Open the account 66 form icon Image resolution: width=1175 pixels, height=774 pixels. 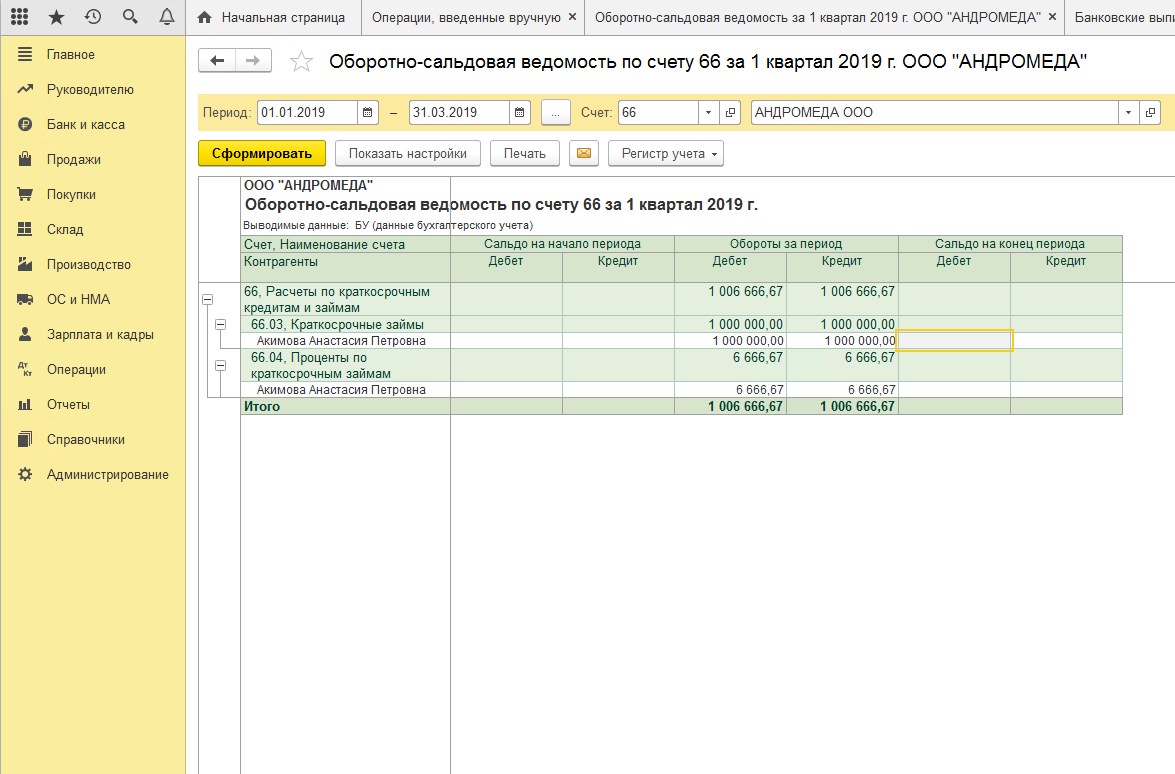coord(731,112)
